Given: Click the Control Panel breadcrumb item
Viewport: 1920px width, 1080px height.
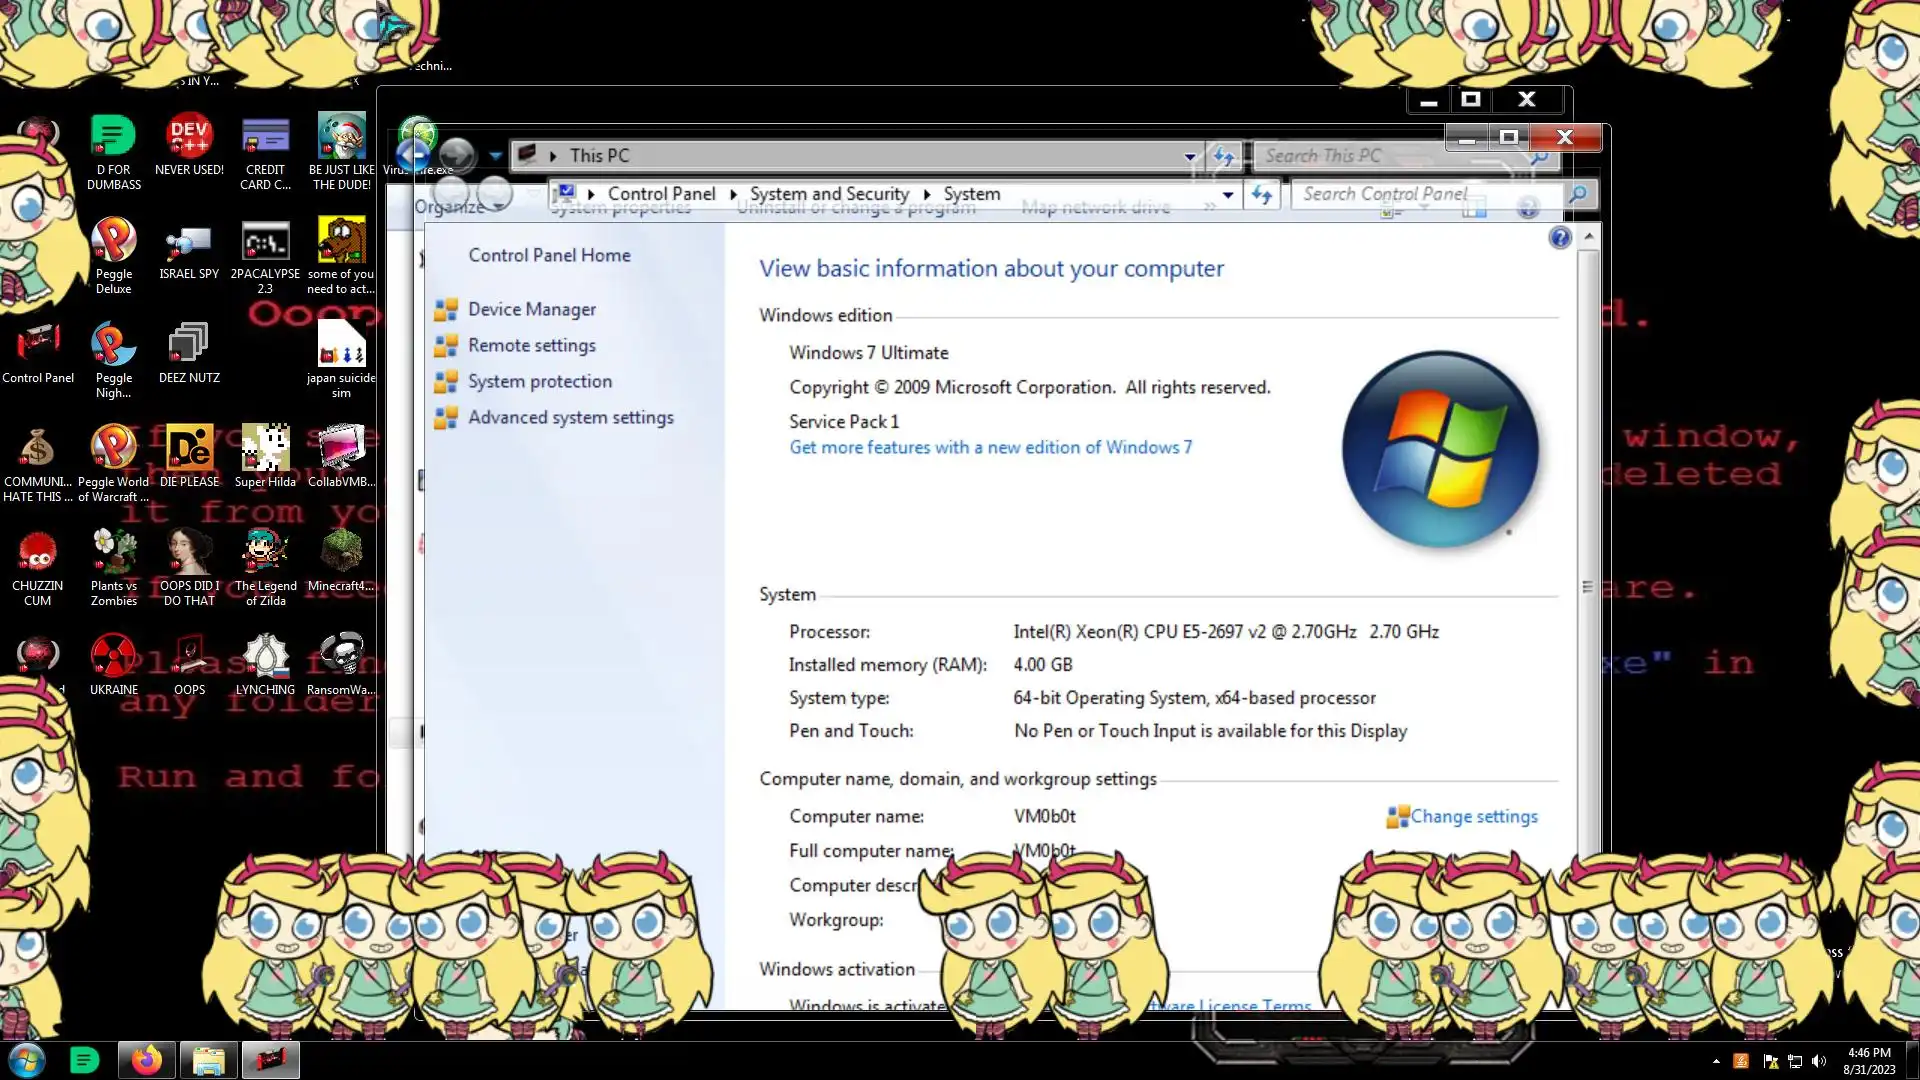Looking at the screenshot, I should (661, 195).
